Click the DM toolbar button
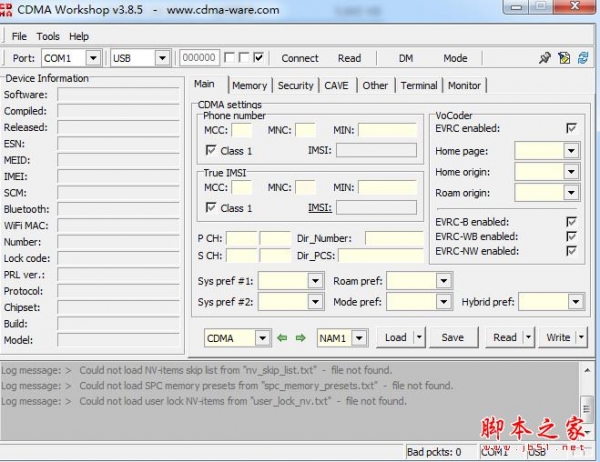The height and width of the screenshot is (462, 600). pyautogui.click(x=406, y=58)
